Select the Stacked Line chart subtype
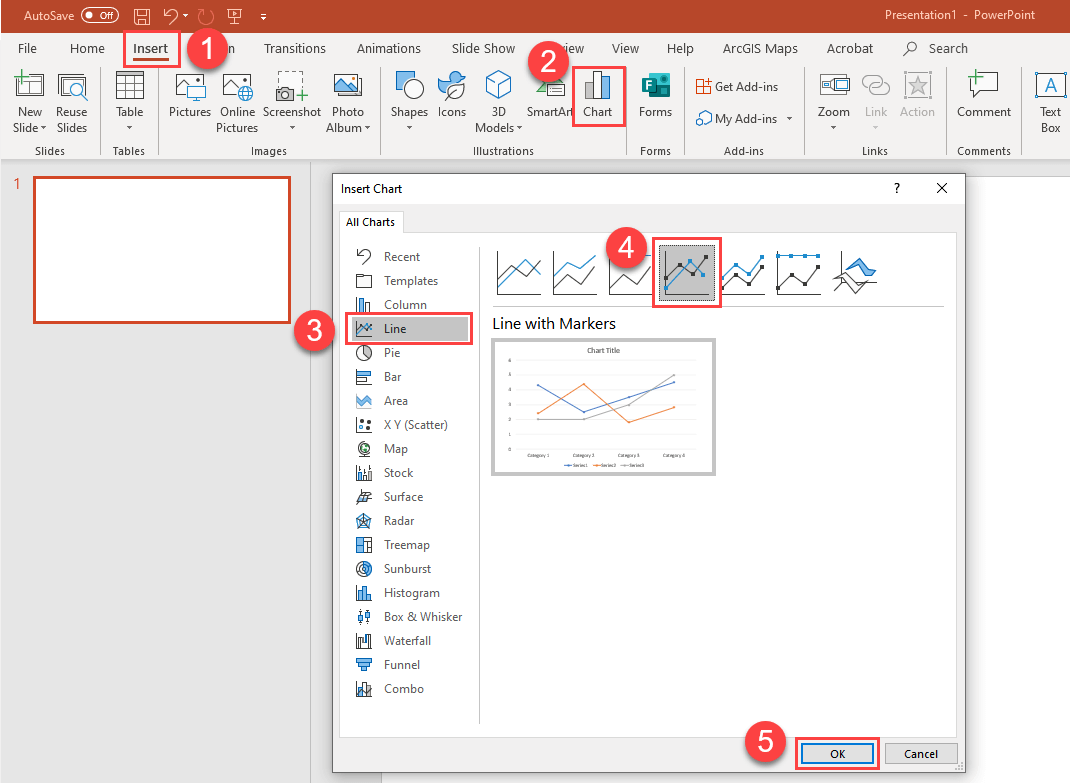 point(574,270)
